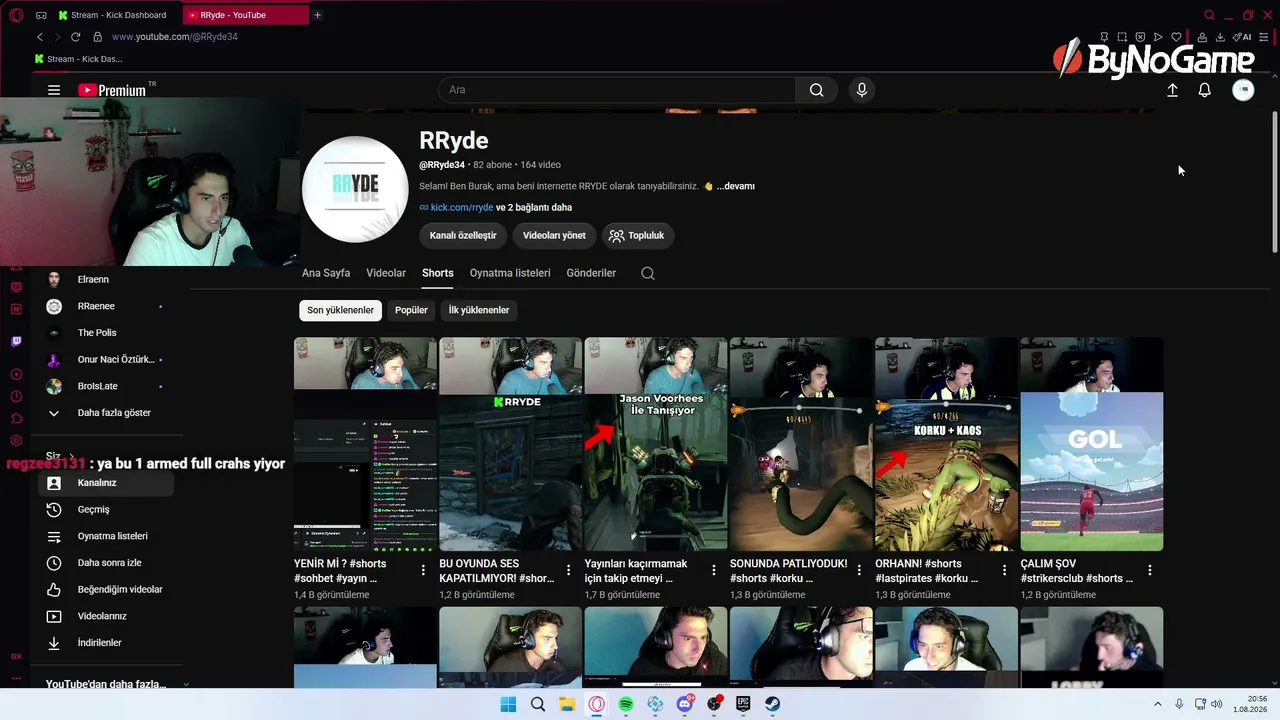
Task: Reload the YouTube page
Action: tap(75, 37)
